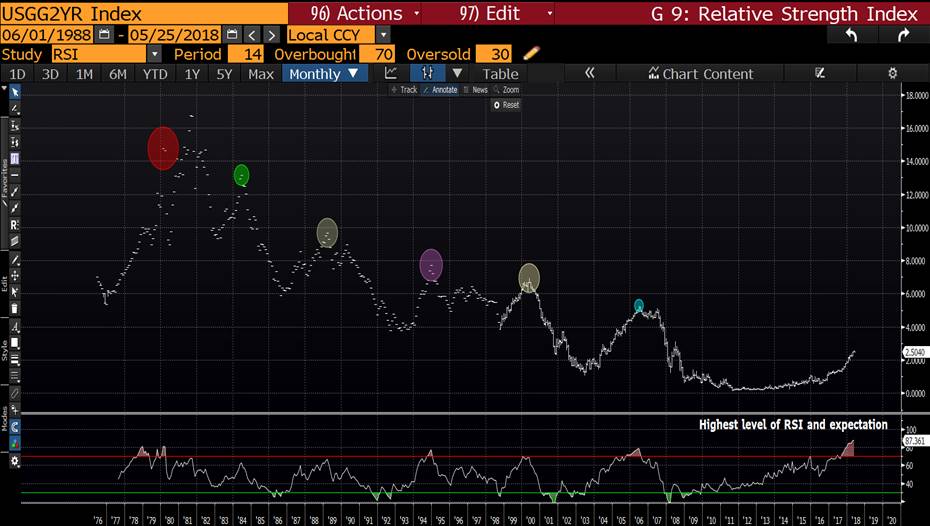Click the end date field 05/25/2018
This screenshot has height=526, width=930.
(174, 35)
